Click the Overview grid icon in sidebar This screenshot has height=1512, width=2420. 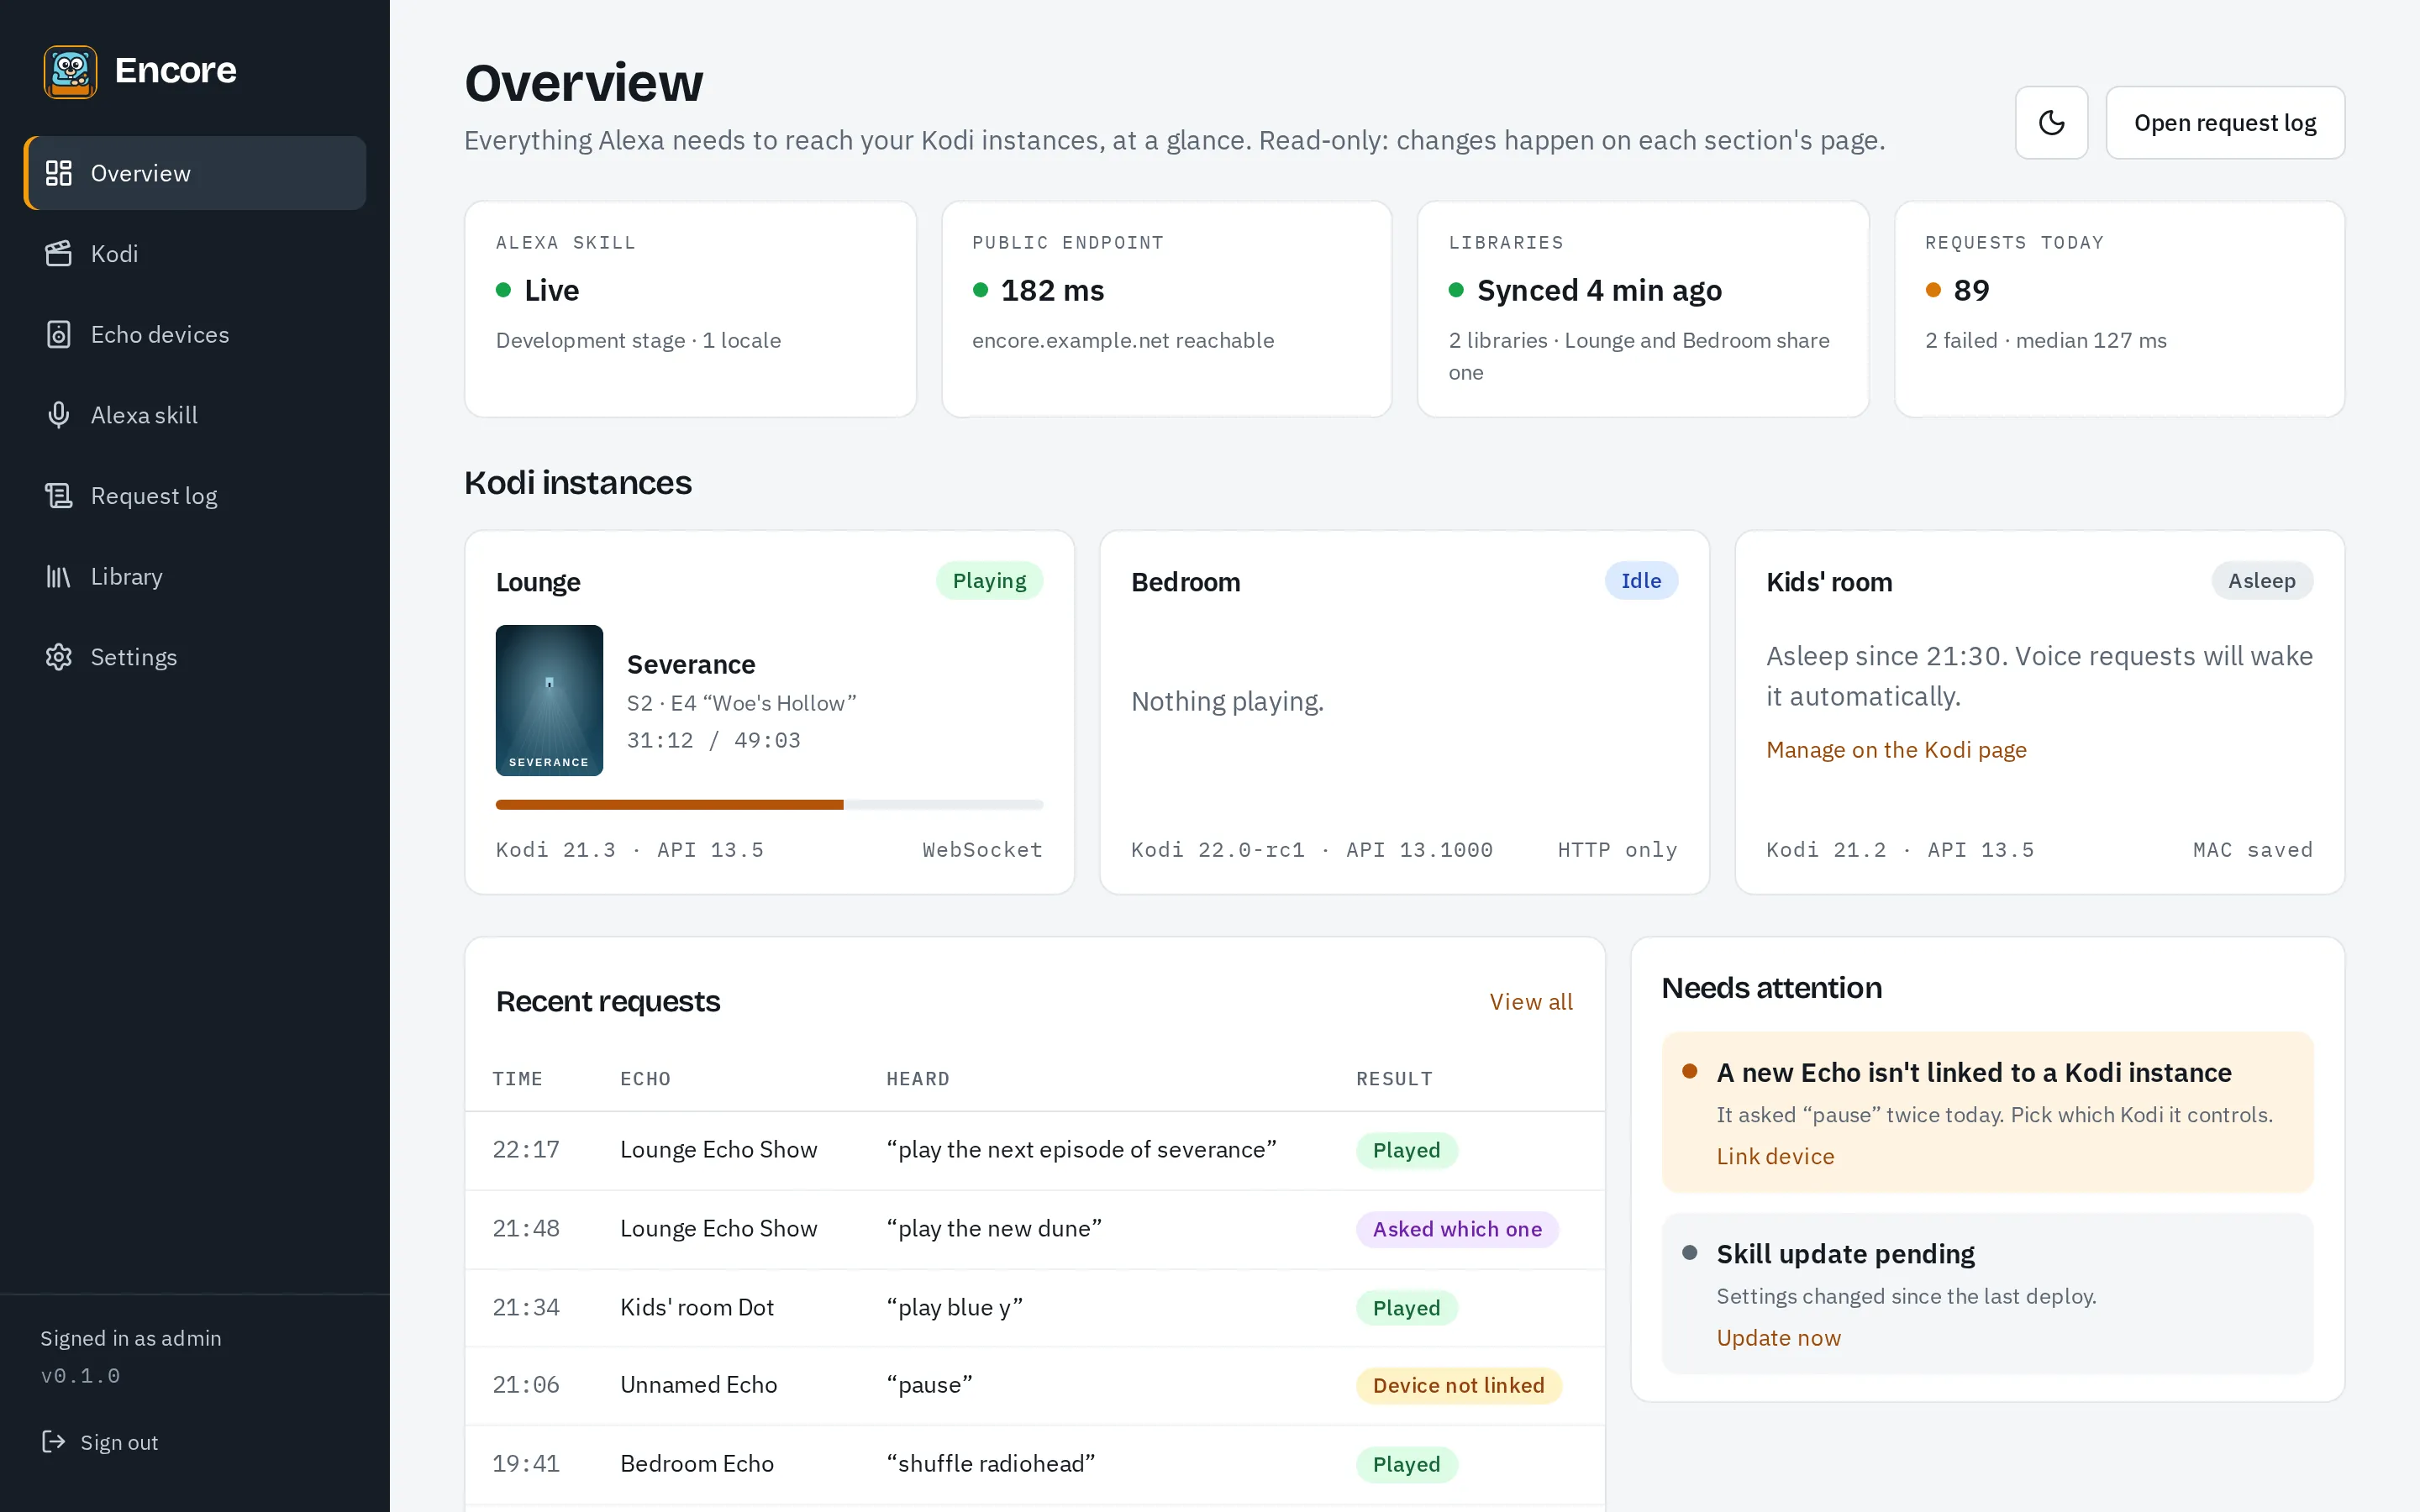point(58,173)
